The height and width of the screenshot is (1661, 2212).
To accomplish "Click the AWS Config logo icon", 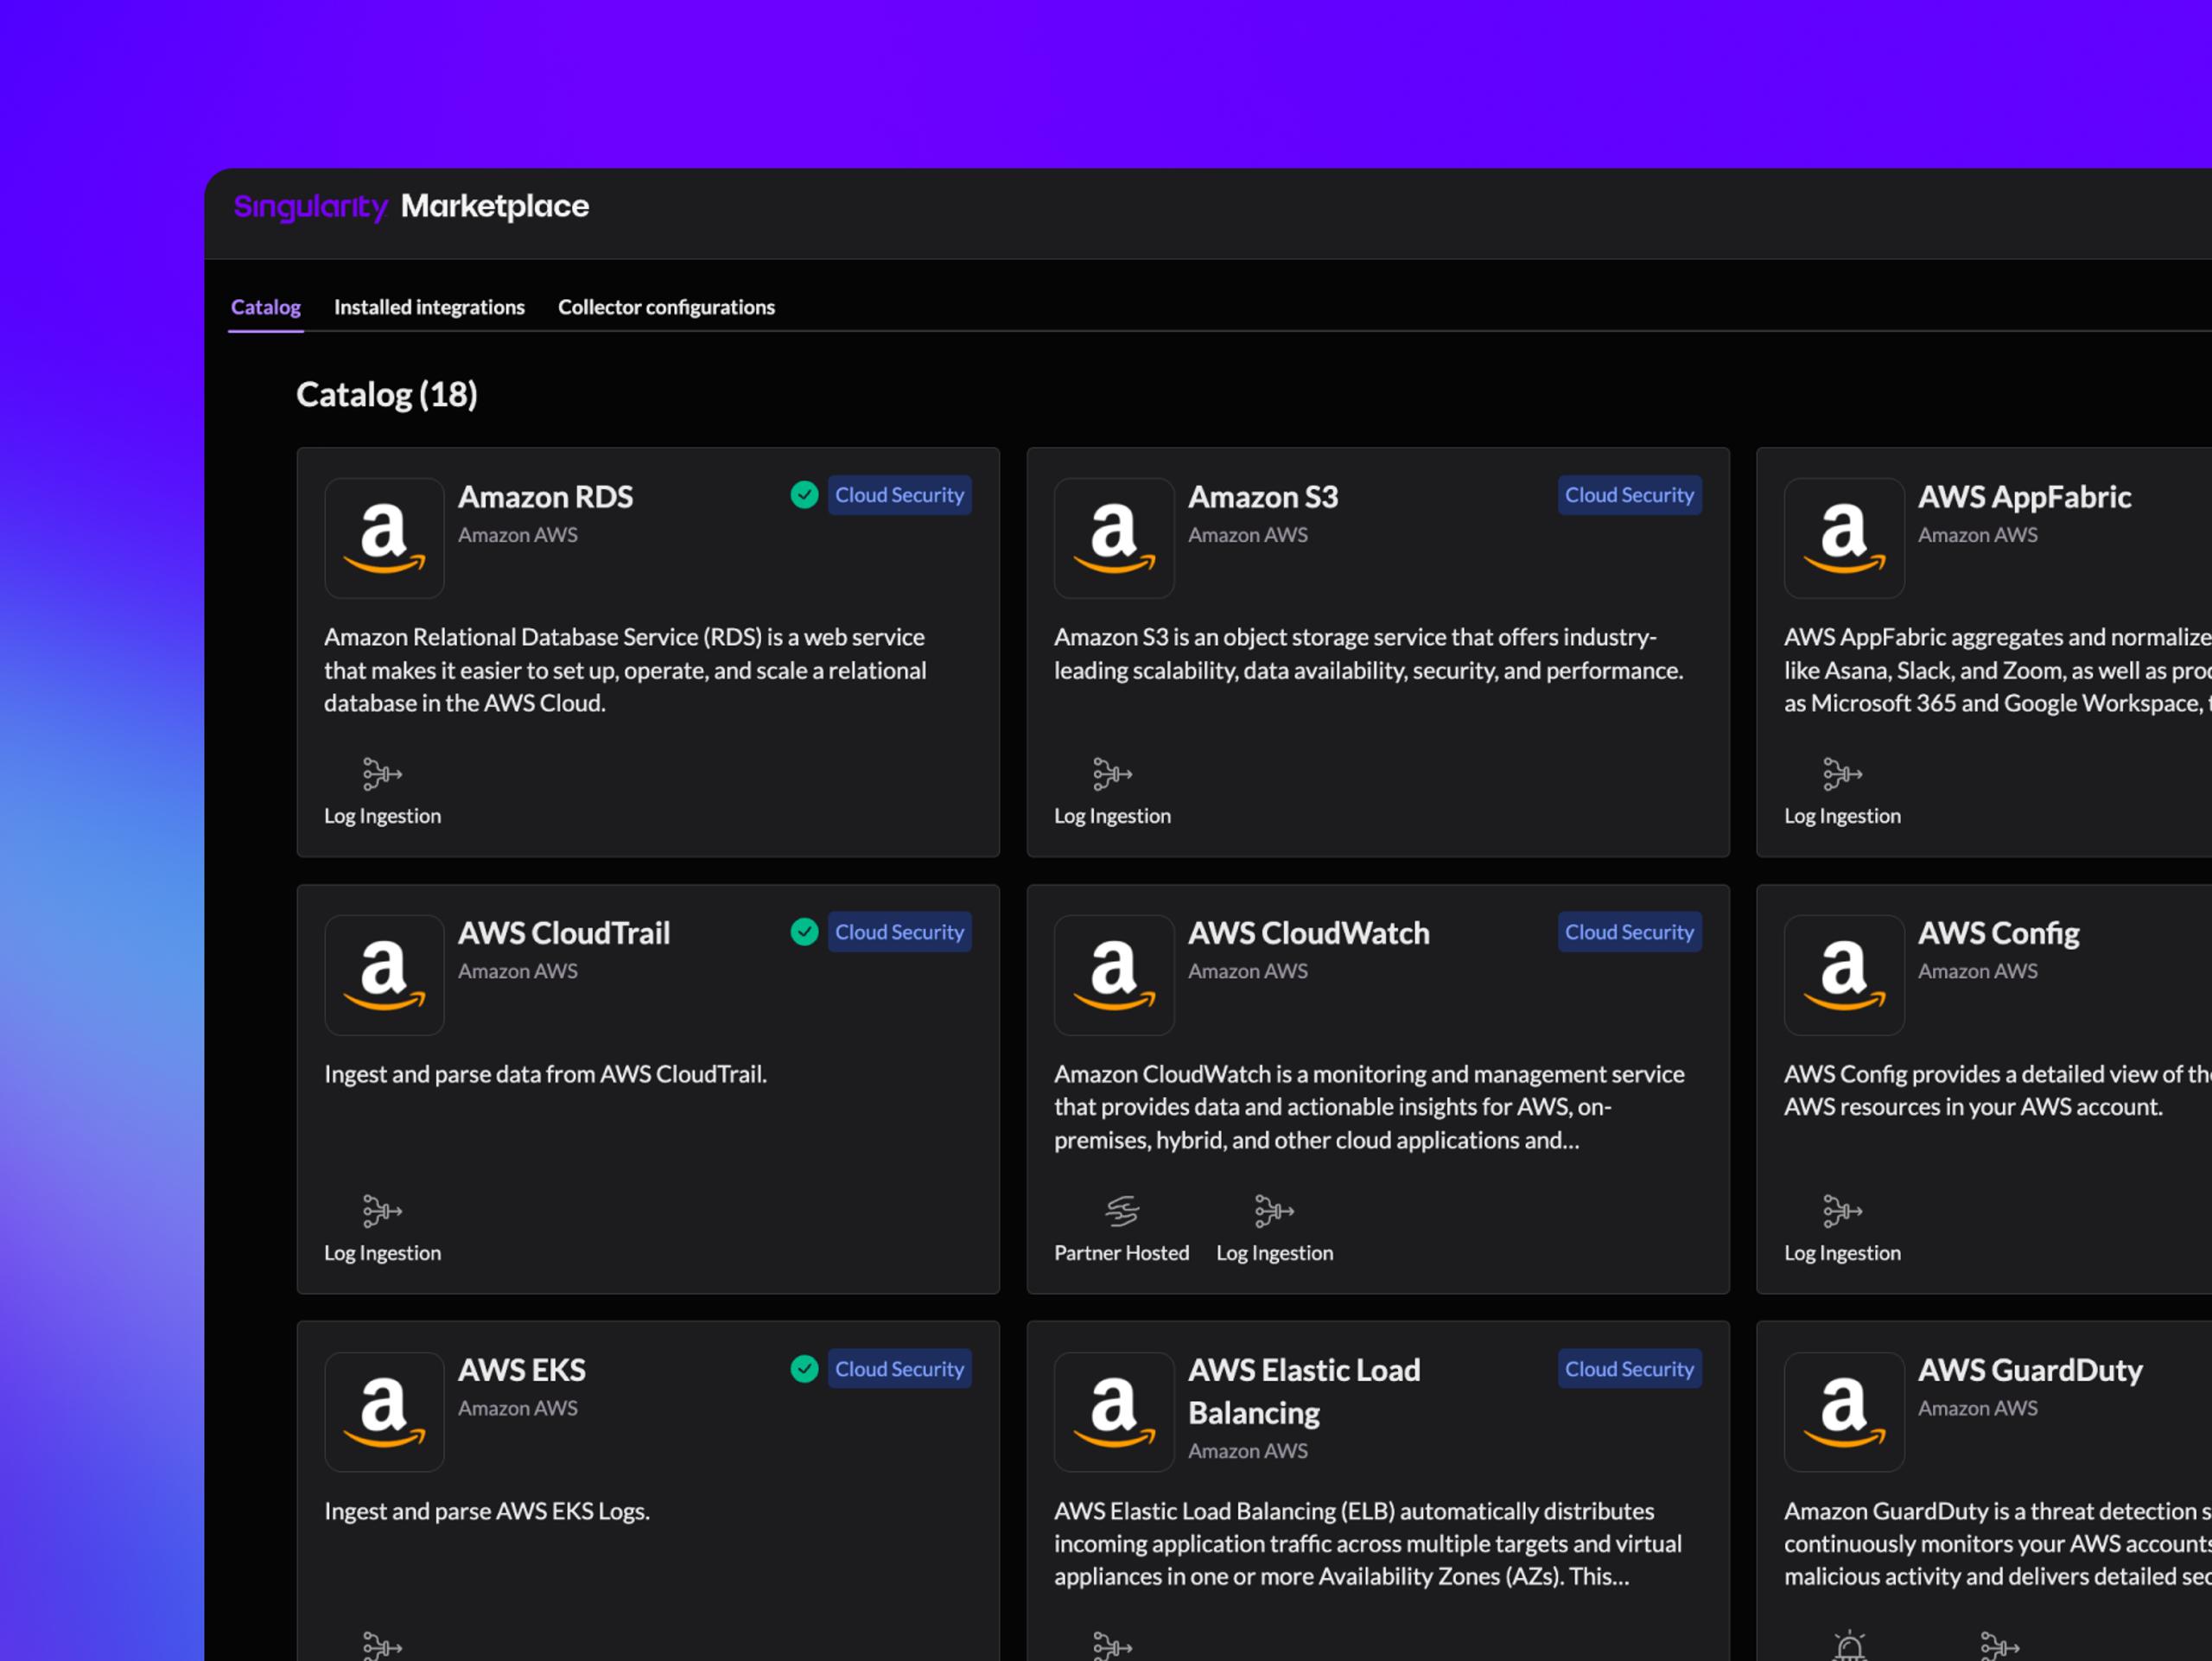I will pos(1844,975).
